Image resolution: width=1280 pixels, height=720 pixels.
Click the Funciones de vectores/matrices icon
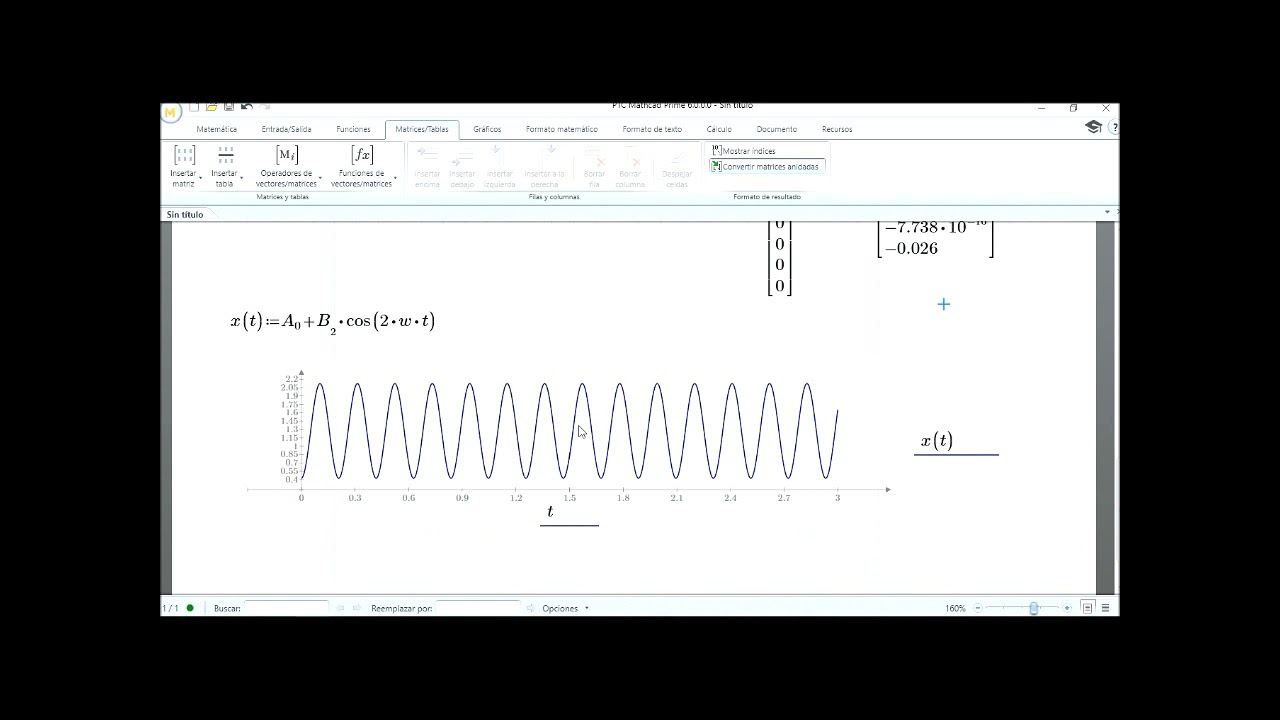tap(362, 155)
